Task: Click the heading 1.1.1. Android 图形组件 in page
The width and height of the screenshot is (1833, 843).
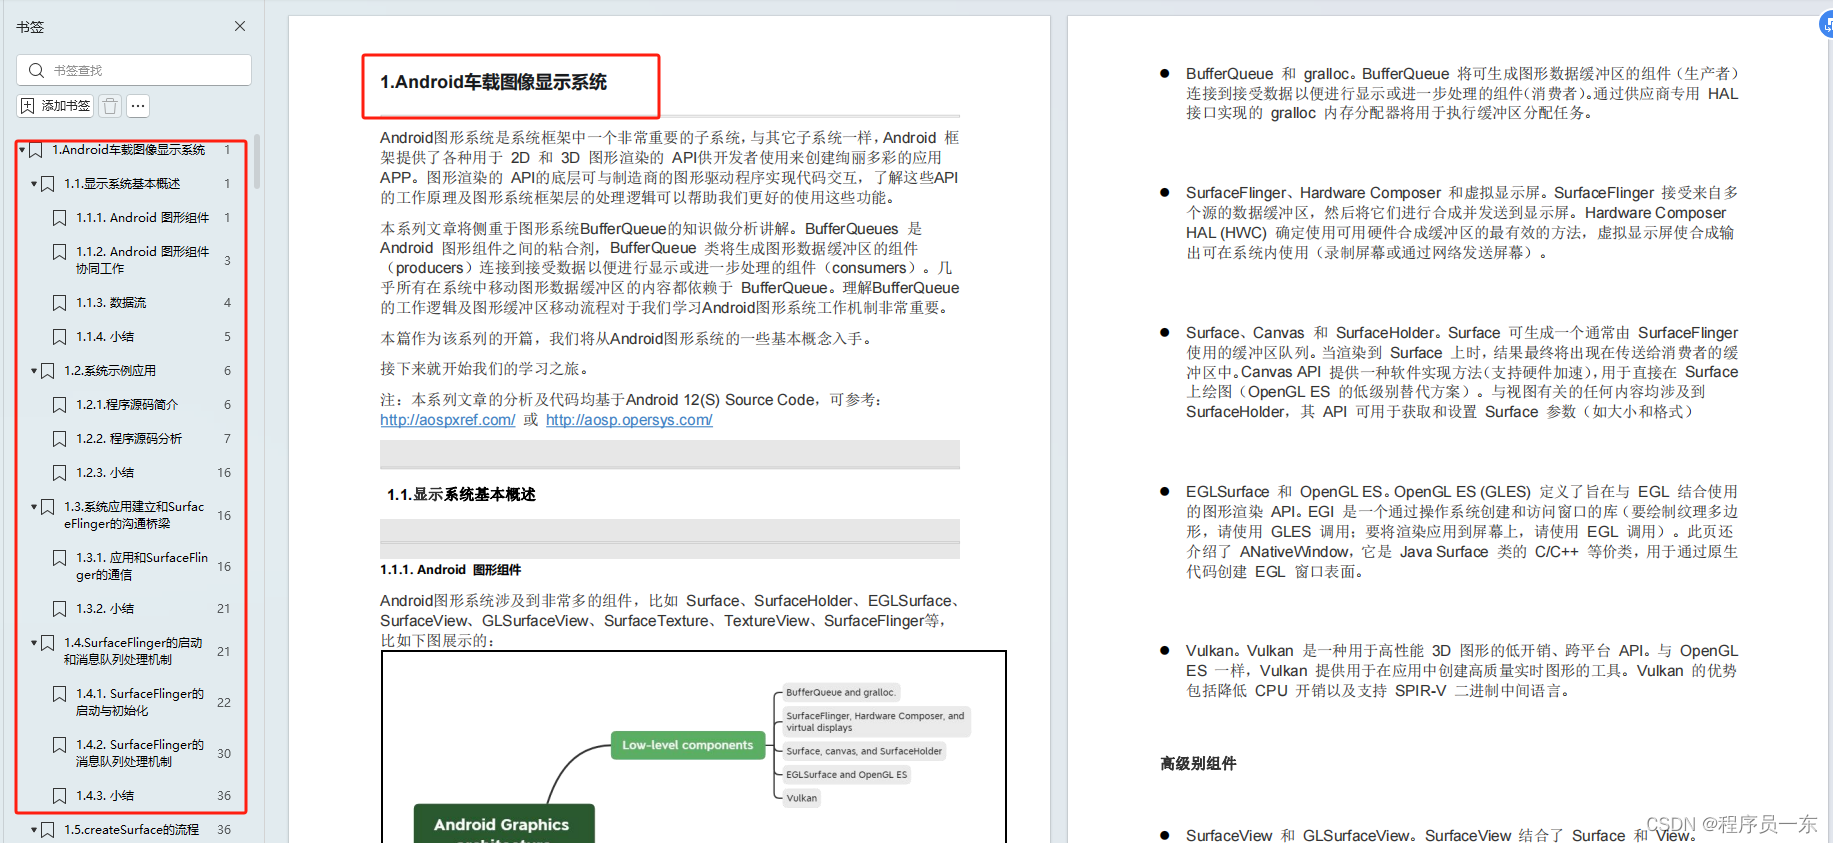Action: [x=451, y=570]
